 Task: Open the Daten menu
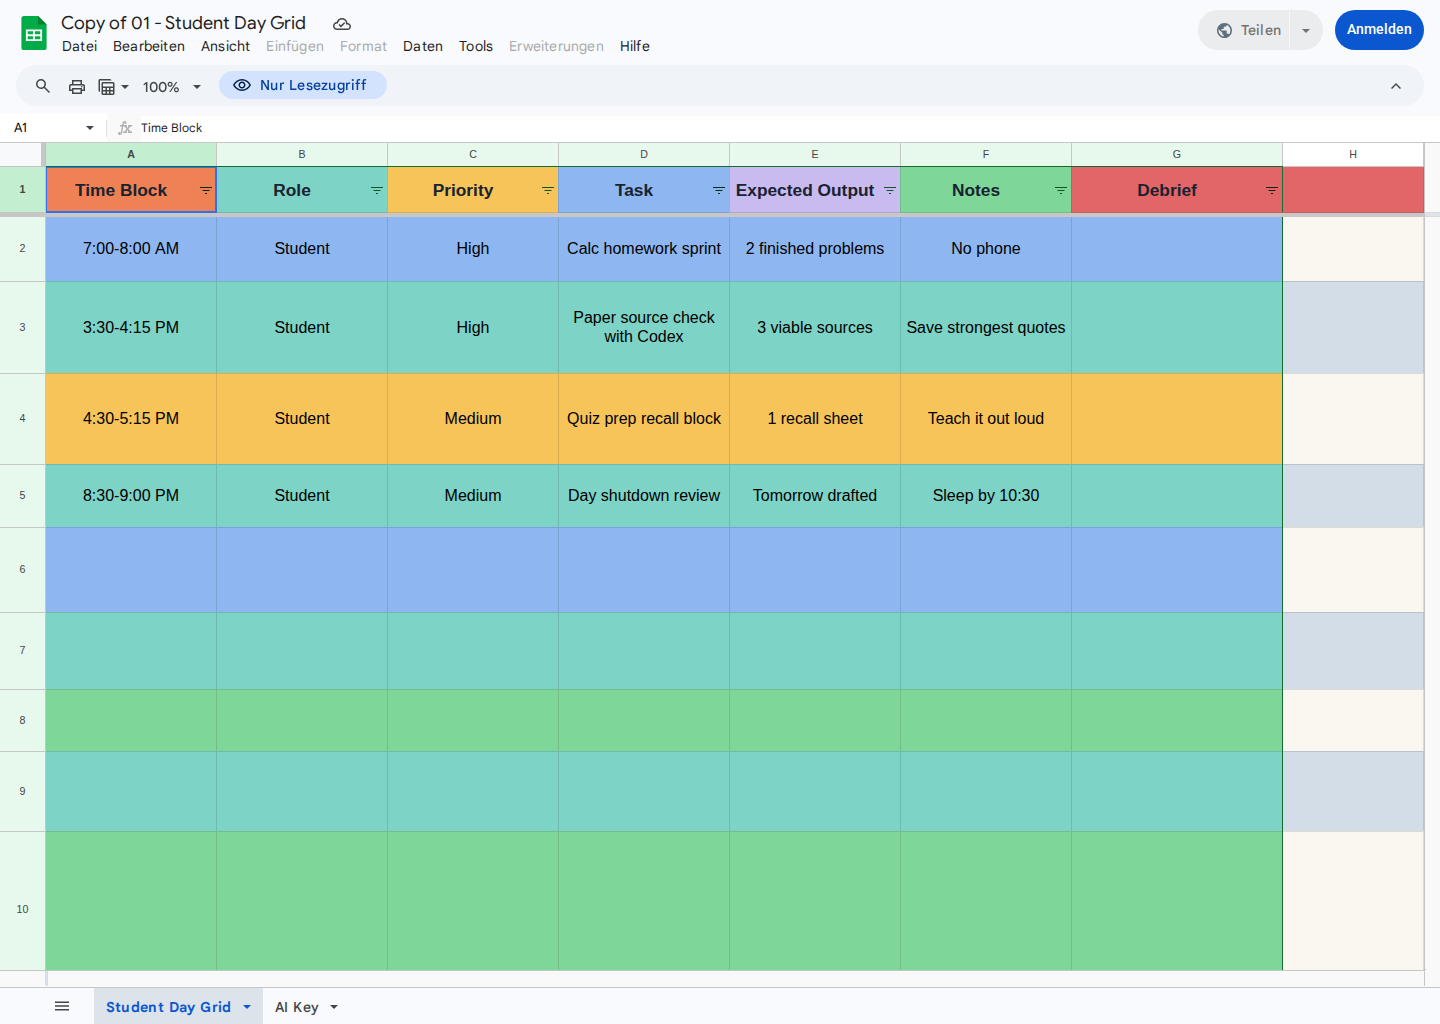[x=422, y=46]
